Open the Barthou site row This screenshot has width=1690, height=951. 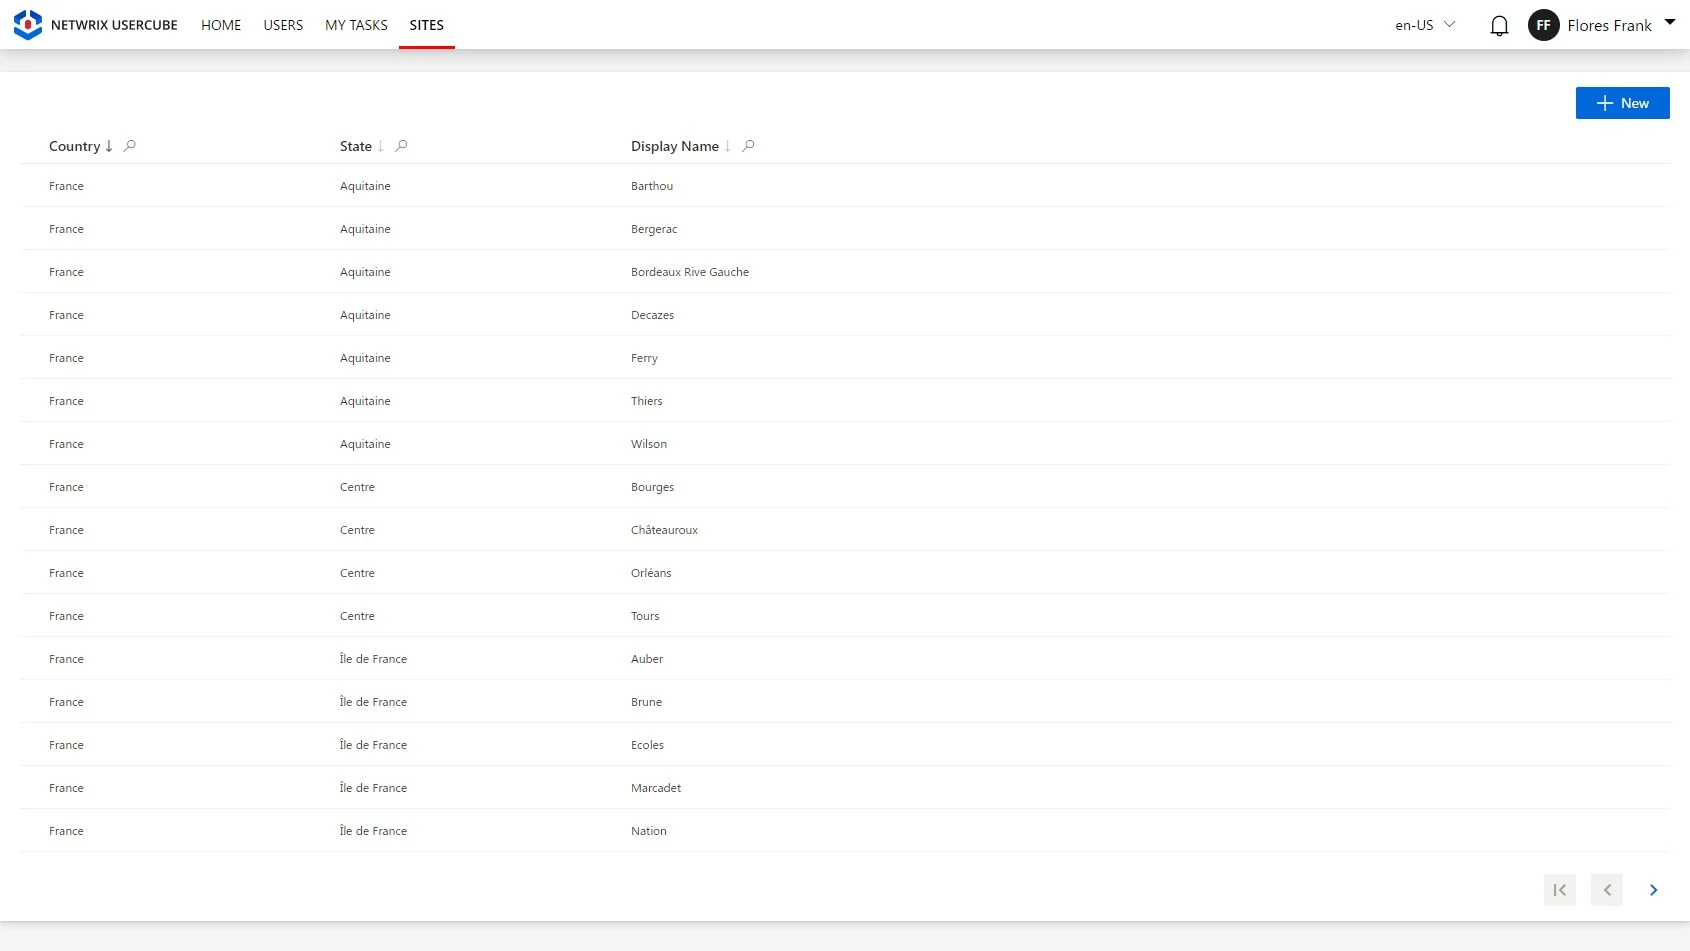click(x=845, y=186)
